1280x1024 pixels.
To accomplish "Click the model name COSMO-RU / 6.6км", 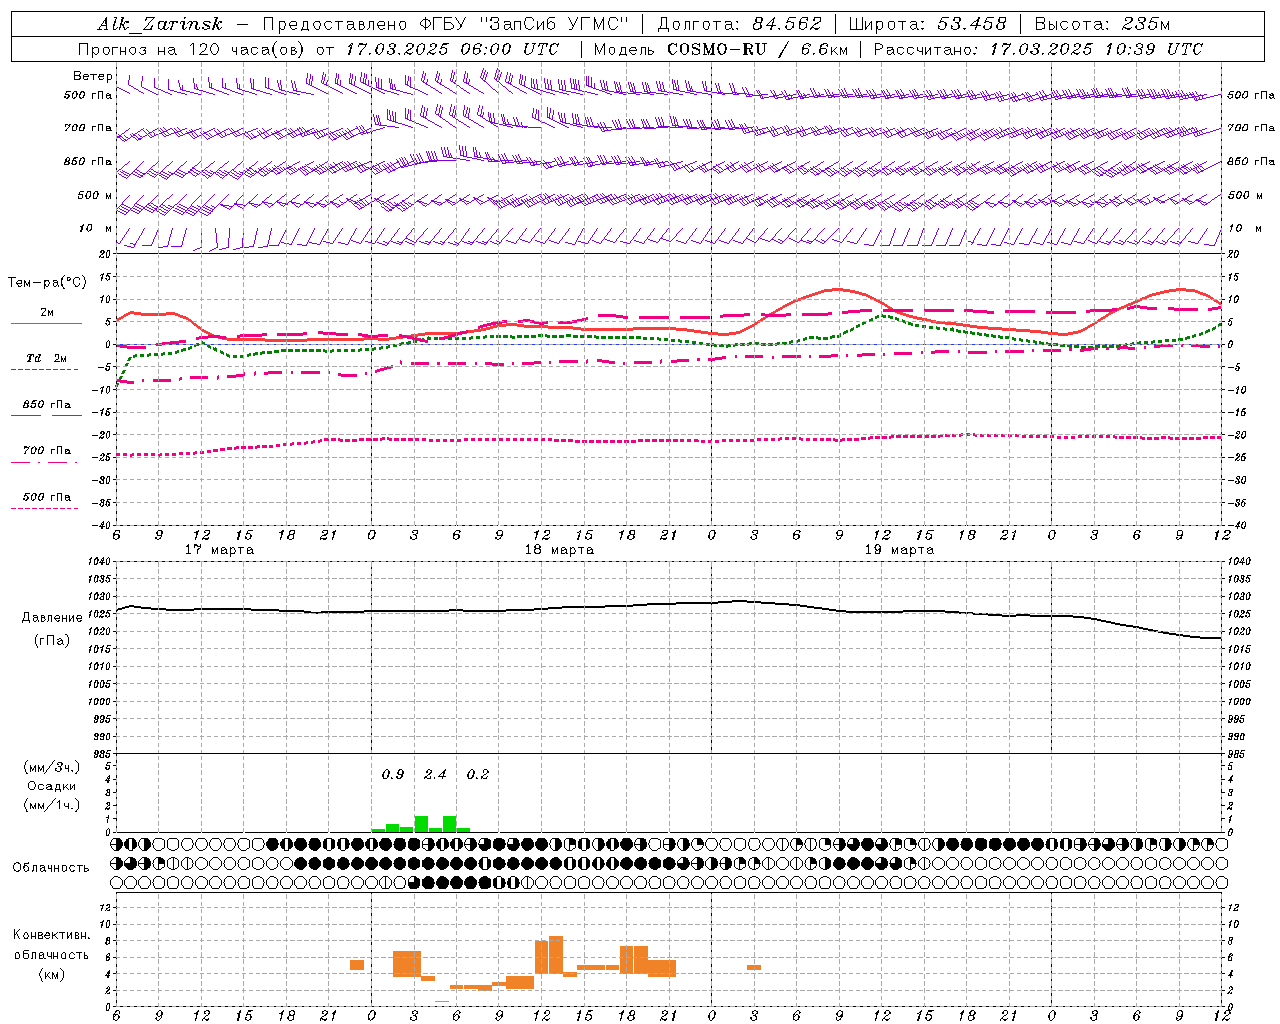I will tap(757, 49).
